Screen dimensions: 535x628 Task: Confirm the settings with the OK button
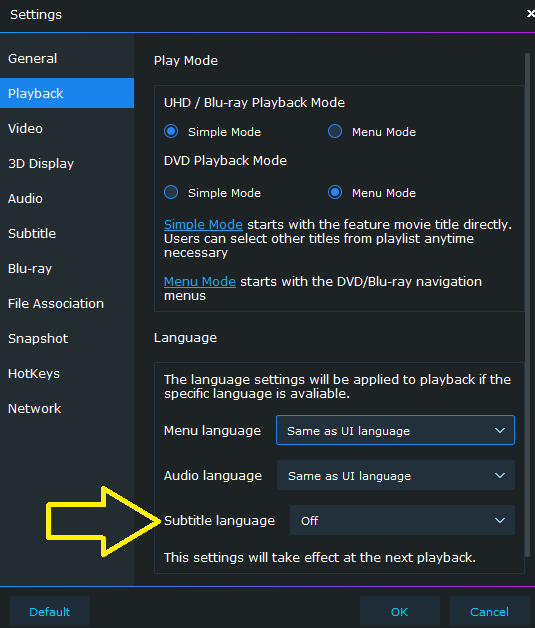[x=400, y=612]
